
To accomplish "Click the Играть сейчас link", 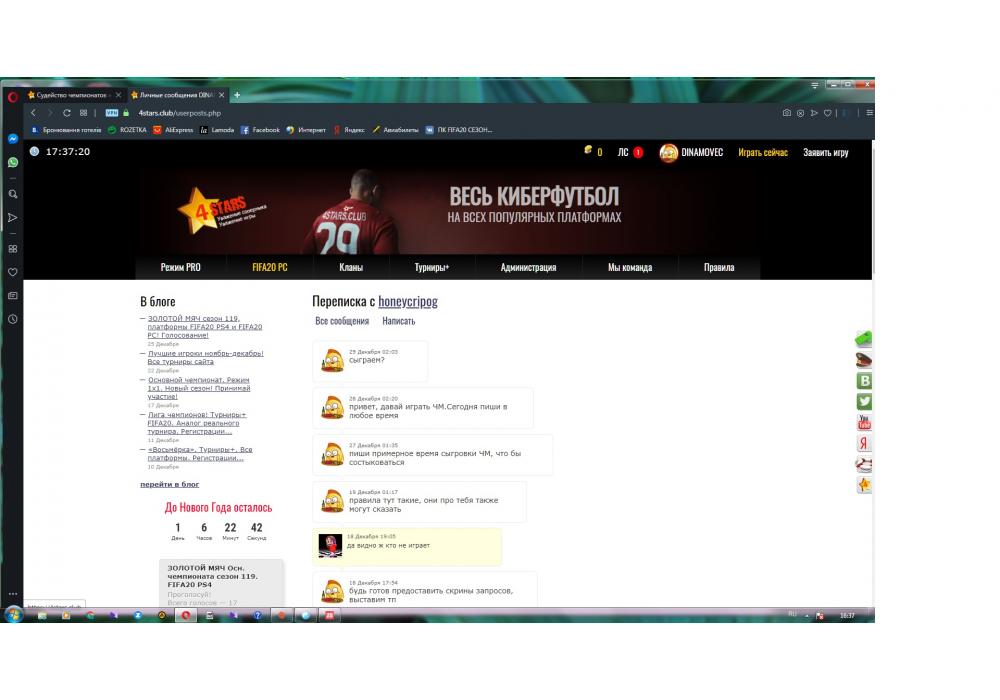I will [762, 152].
